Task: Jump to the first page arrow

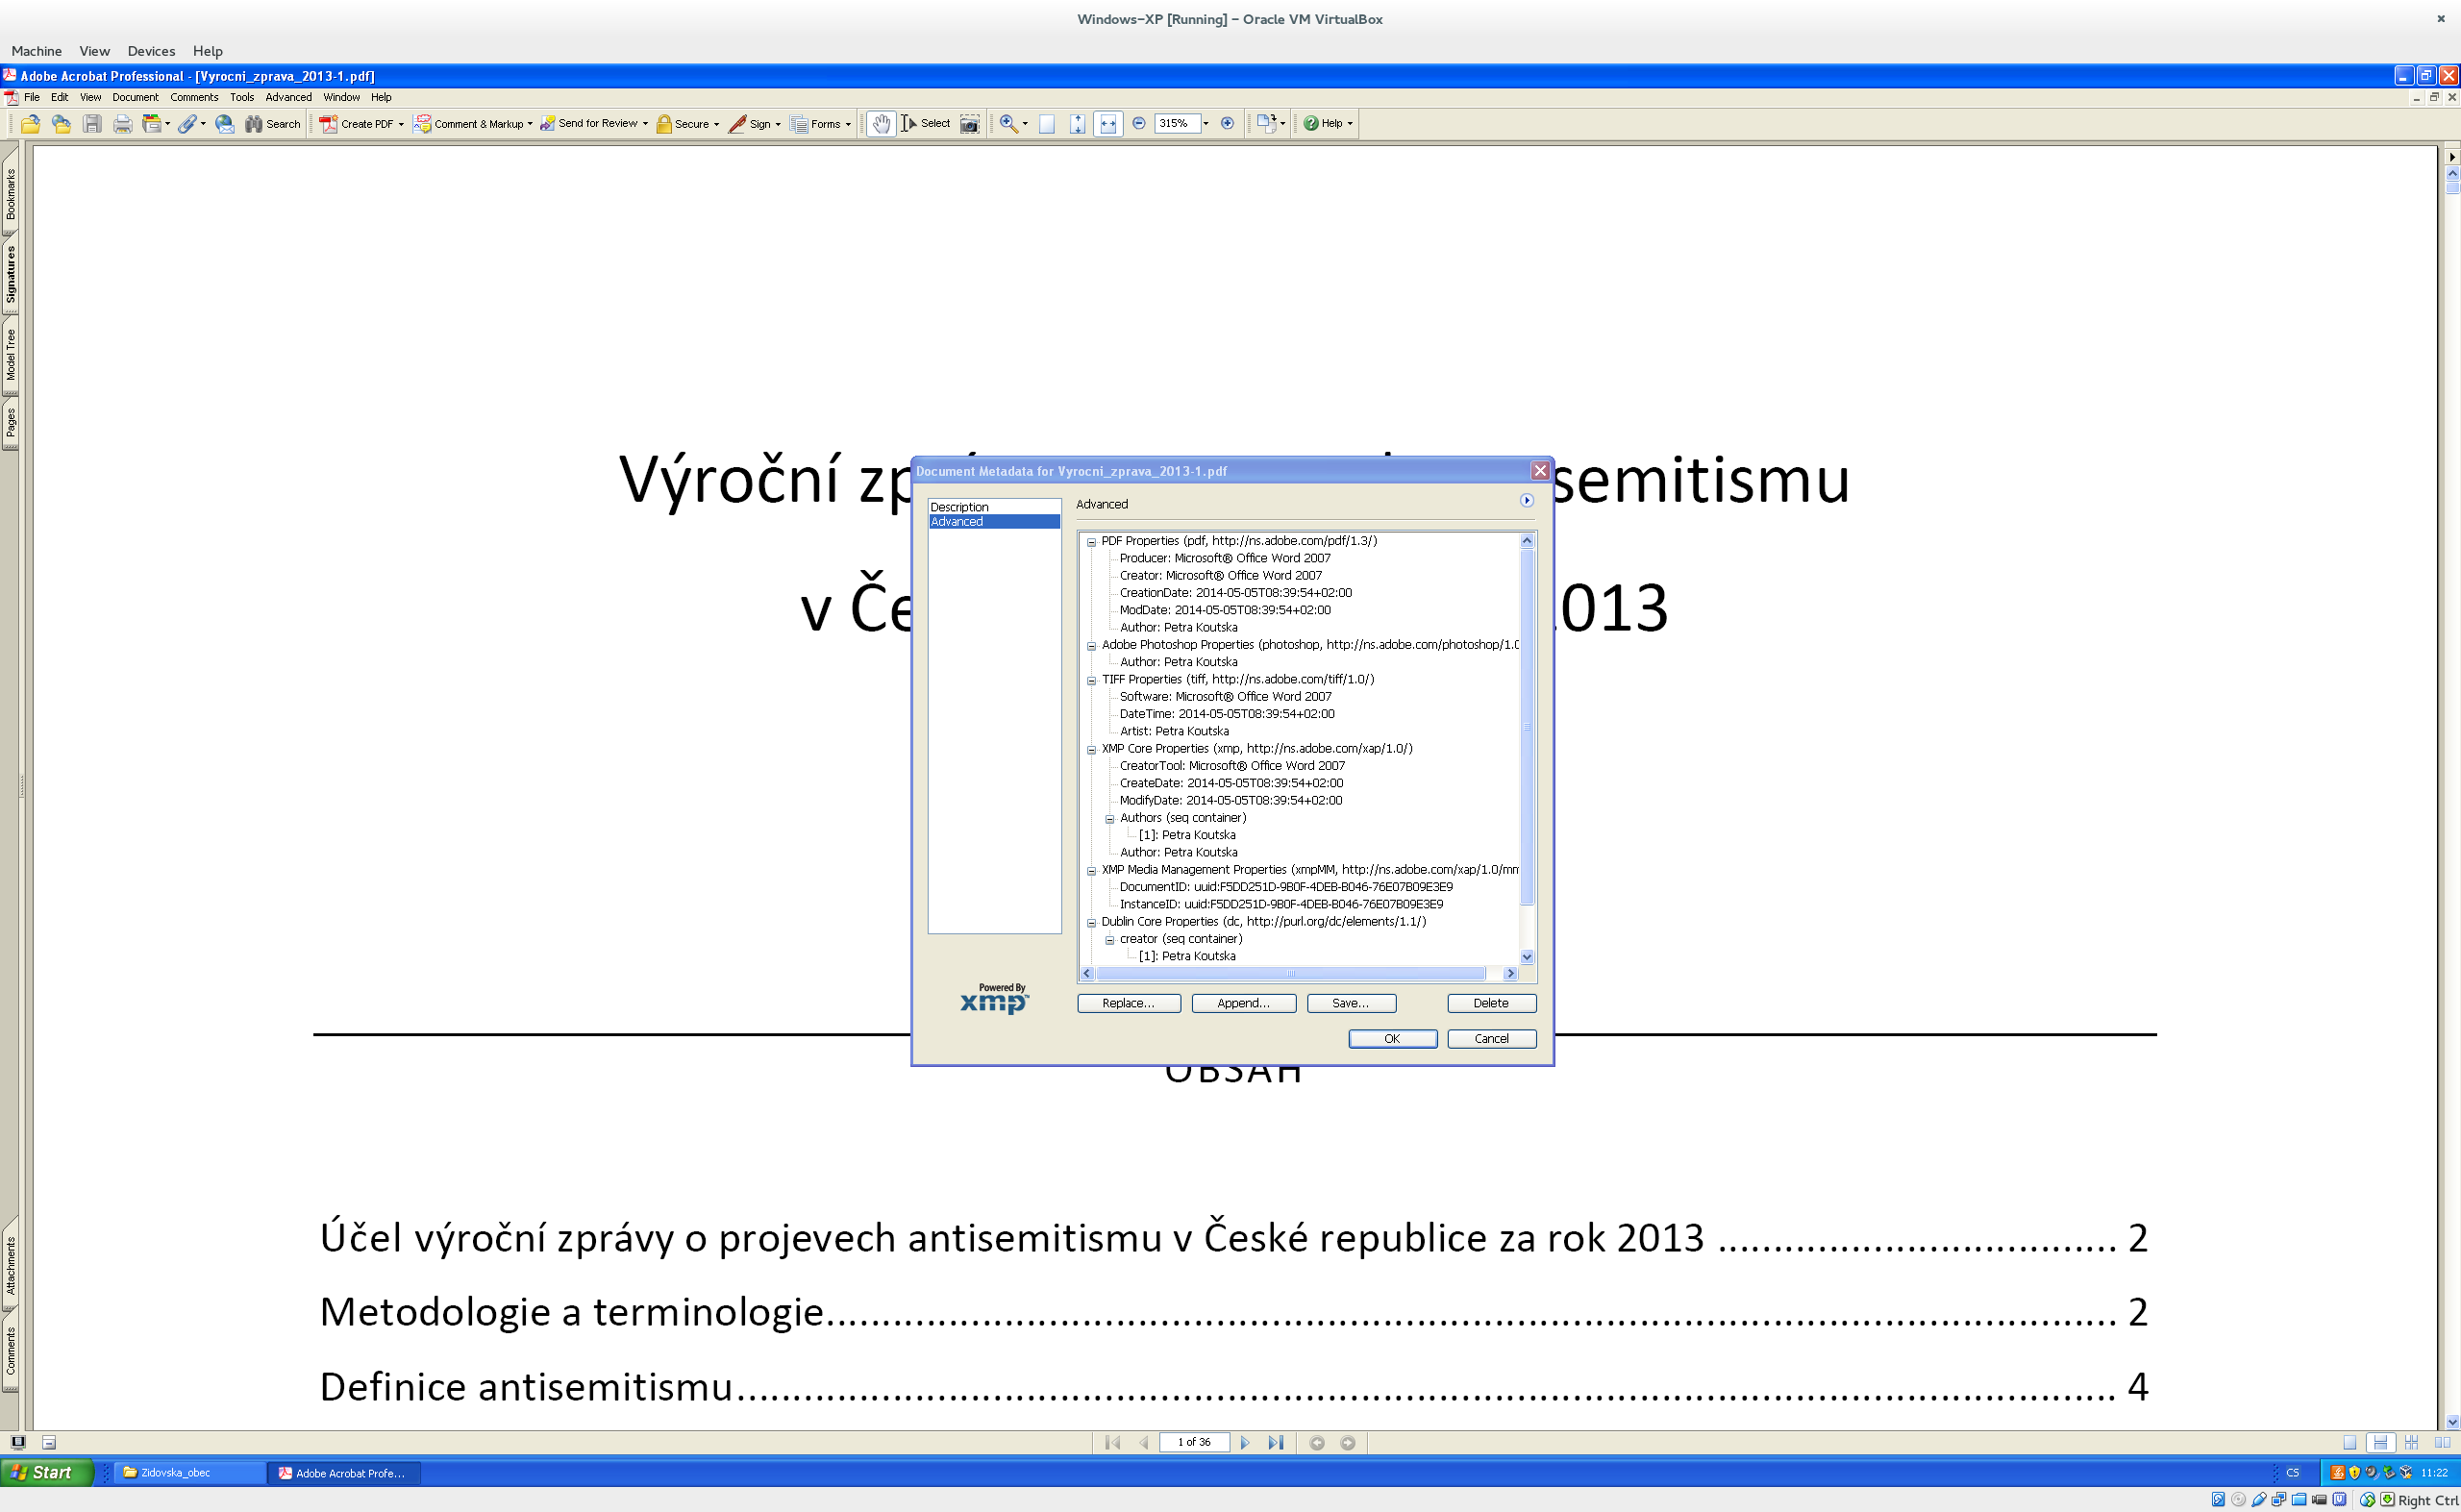Action: point(1112,1443)
